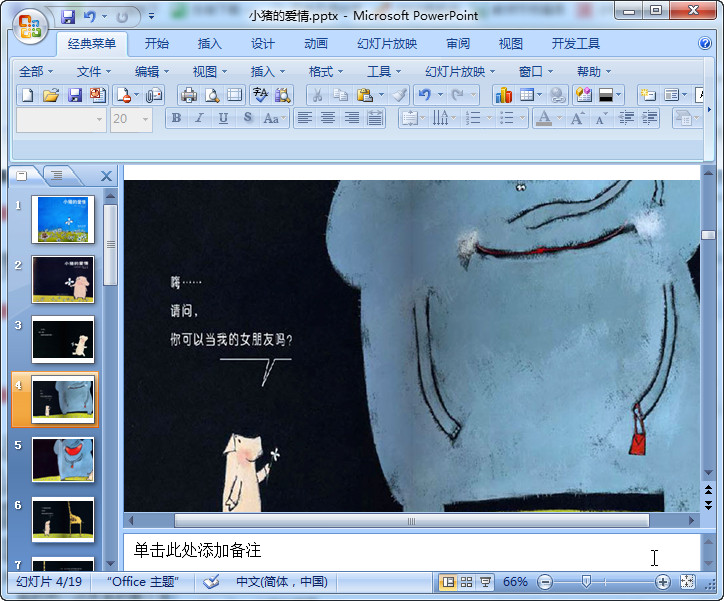Open the 全部 dropdown menu

[x=36, y=72]
